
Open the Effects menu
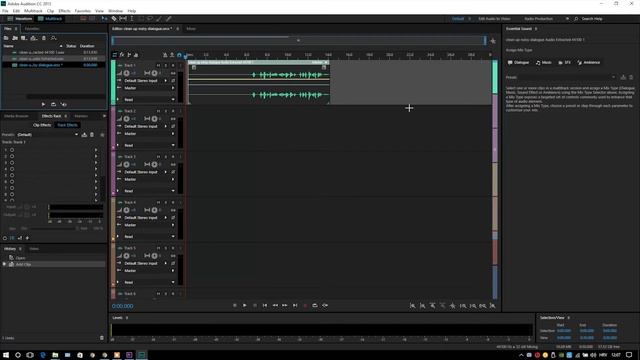[64, 11]
